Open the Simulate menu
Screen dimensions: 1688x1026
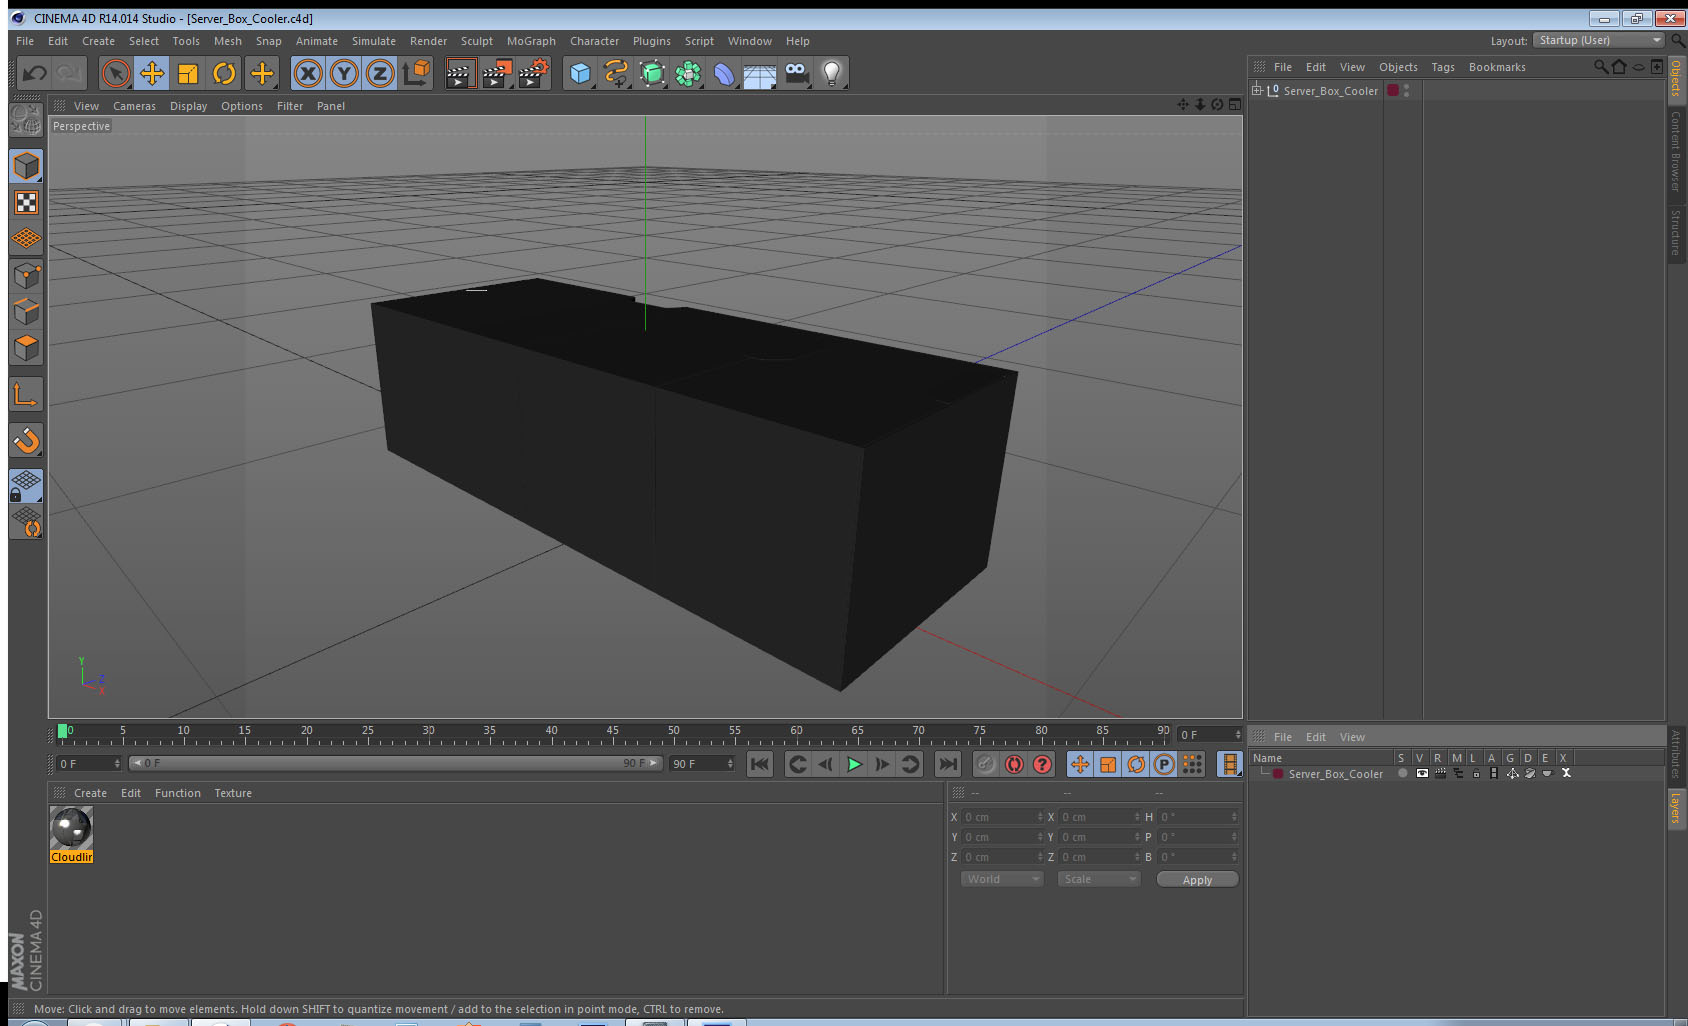(x=374, y=41)
